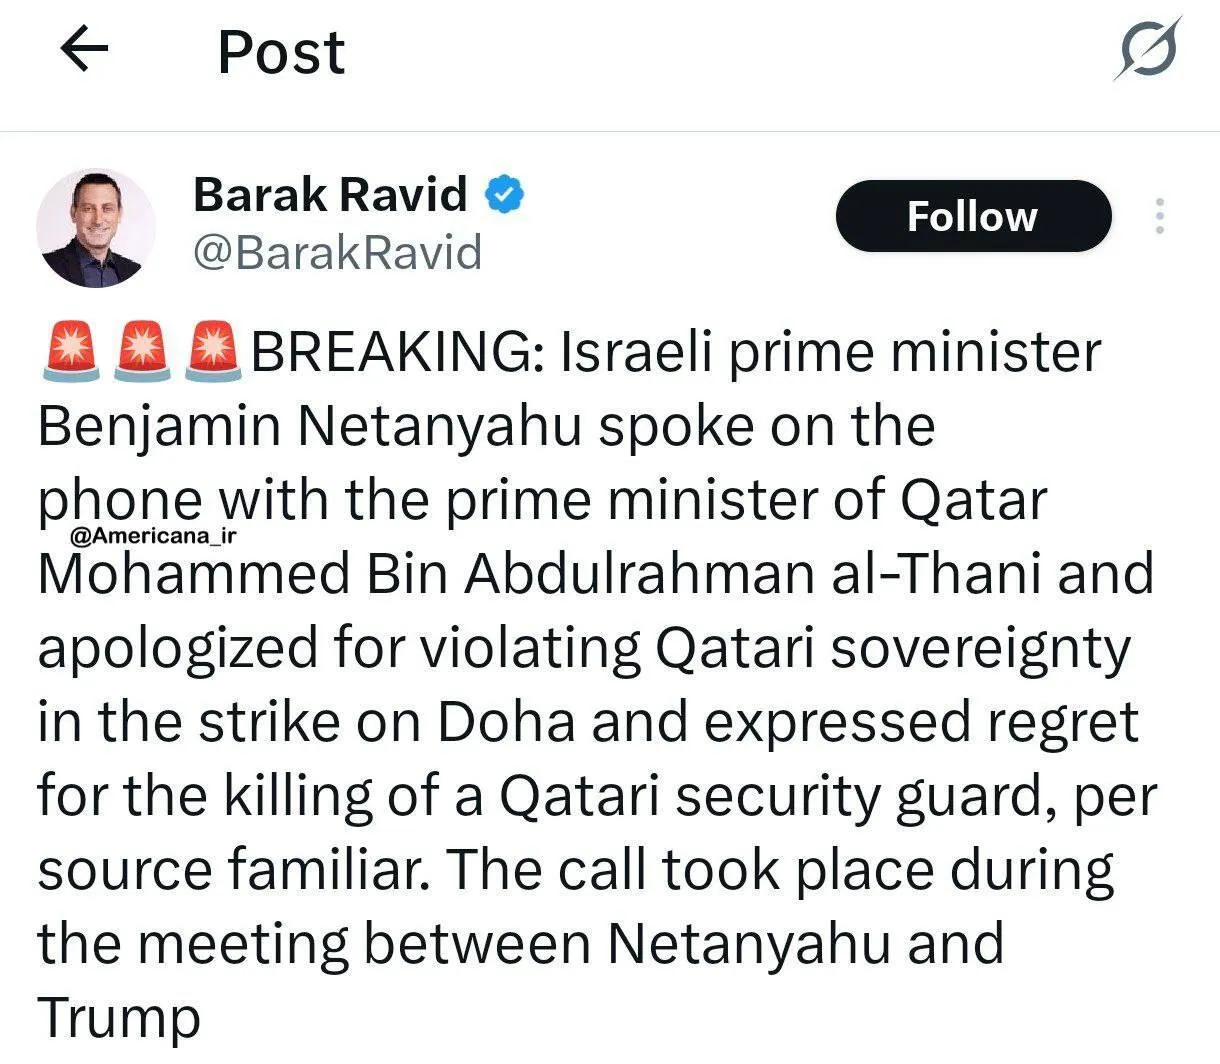Click the name Benjamin Netanyahu in post
Viewport: 1220px width, 1064px height.
pyautogui.click(x=310, y=427)
